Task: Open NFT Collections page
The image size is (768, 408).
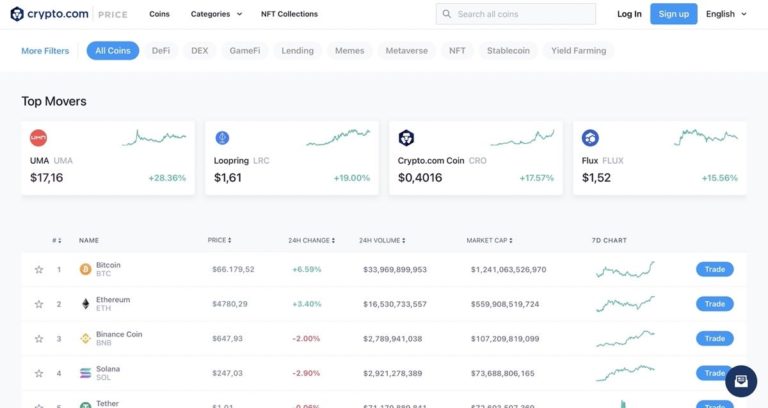Action: (x=289, y=14)
